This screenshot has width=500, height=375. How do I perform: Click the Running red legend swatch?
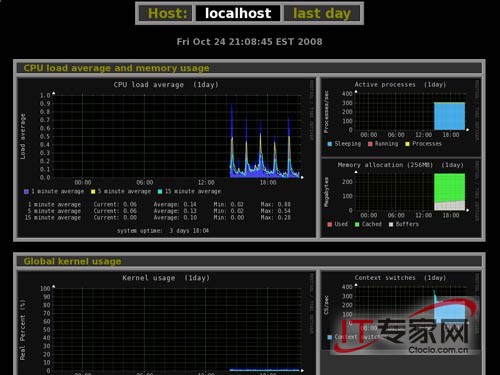(x=370, y=144)
